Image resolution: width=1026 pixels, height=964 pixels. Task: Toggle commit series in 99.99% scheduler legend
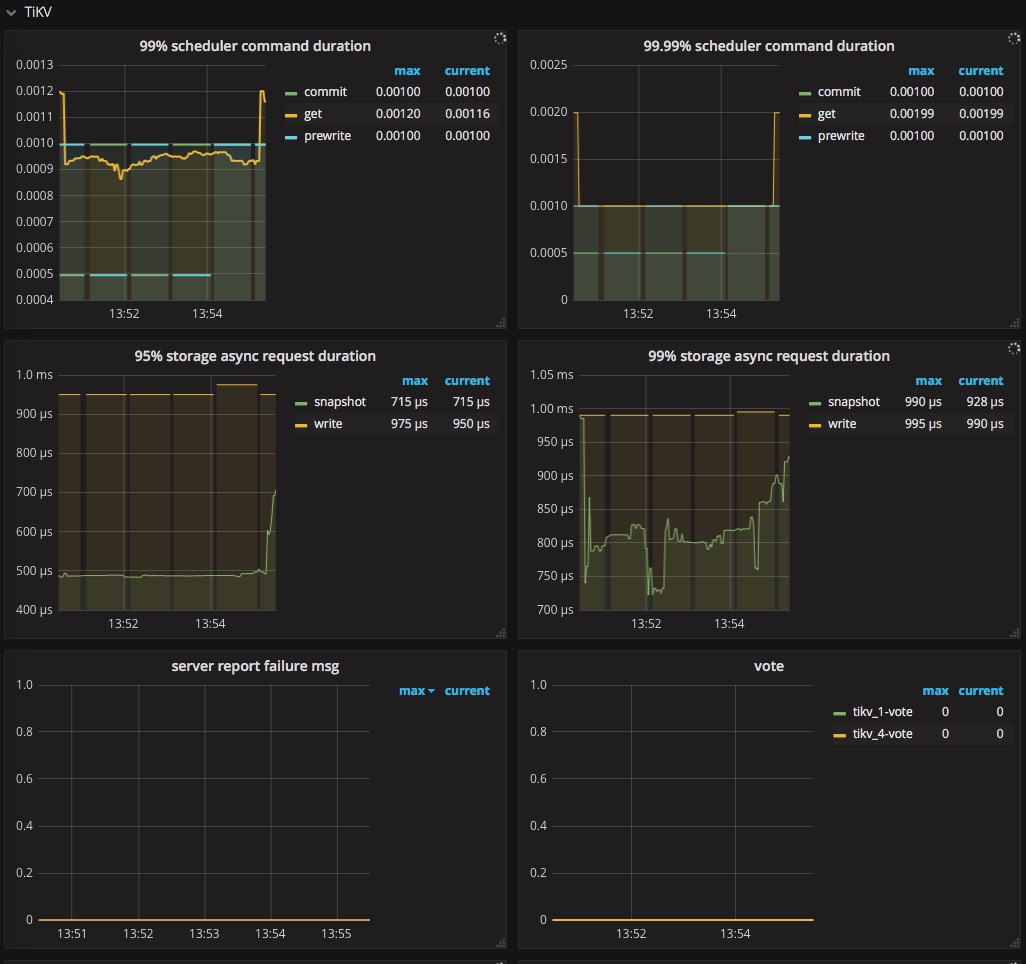839,92
